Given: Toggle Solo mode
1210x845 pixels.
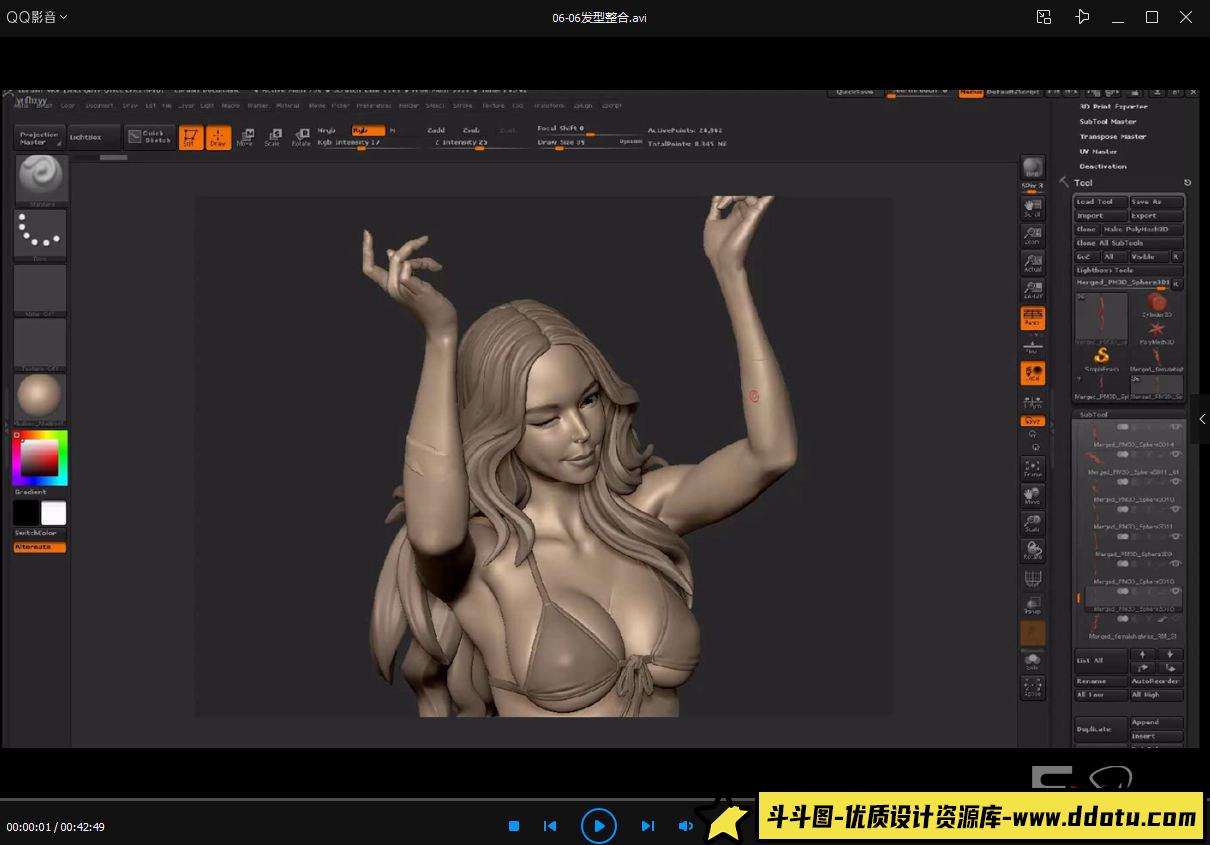Looking at the screenshot, I should pyautogui.click(x=1033, y=661).
